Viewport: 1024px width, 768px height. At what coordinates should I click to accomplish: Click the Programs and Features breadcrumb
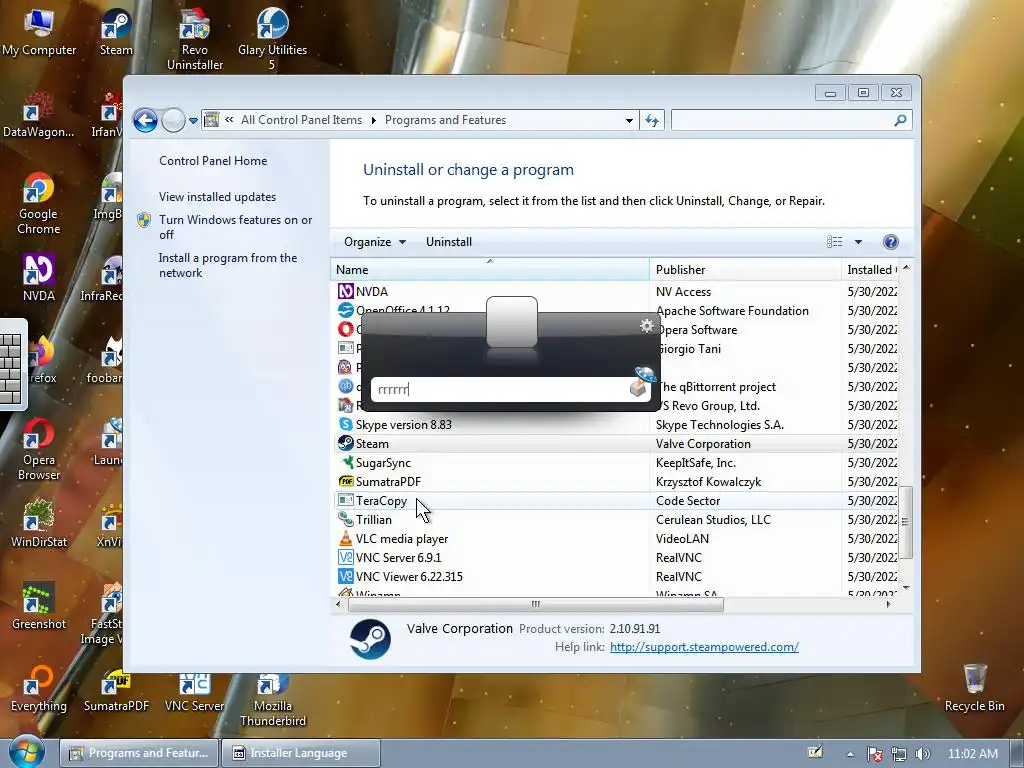tap(445, 120)
